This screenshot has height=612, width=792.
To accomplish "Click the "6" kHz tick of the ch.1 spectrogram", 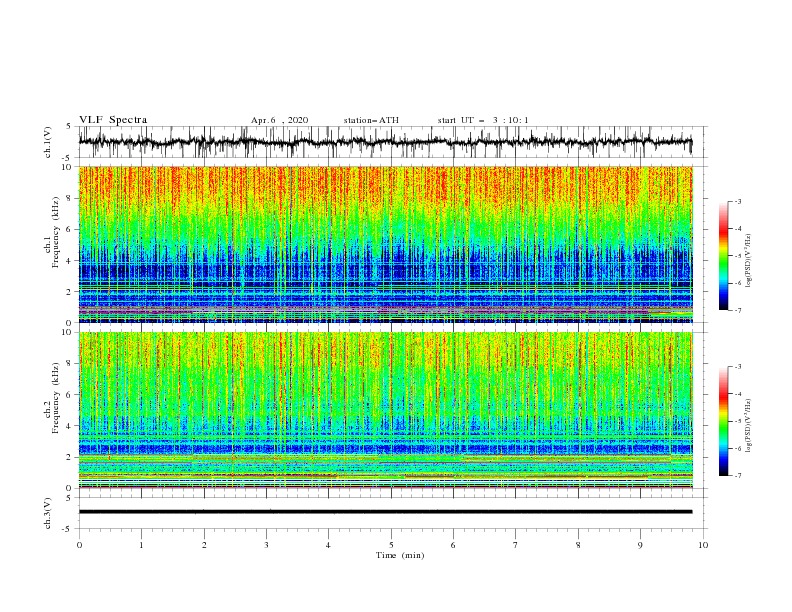I will 70,229.
